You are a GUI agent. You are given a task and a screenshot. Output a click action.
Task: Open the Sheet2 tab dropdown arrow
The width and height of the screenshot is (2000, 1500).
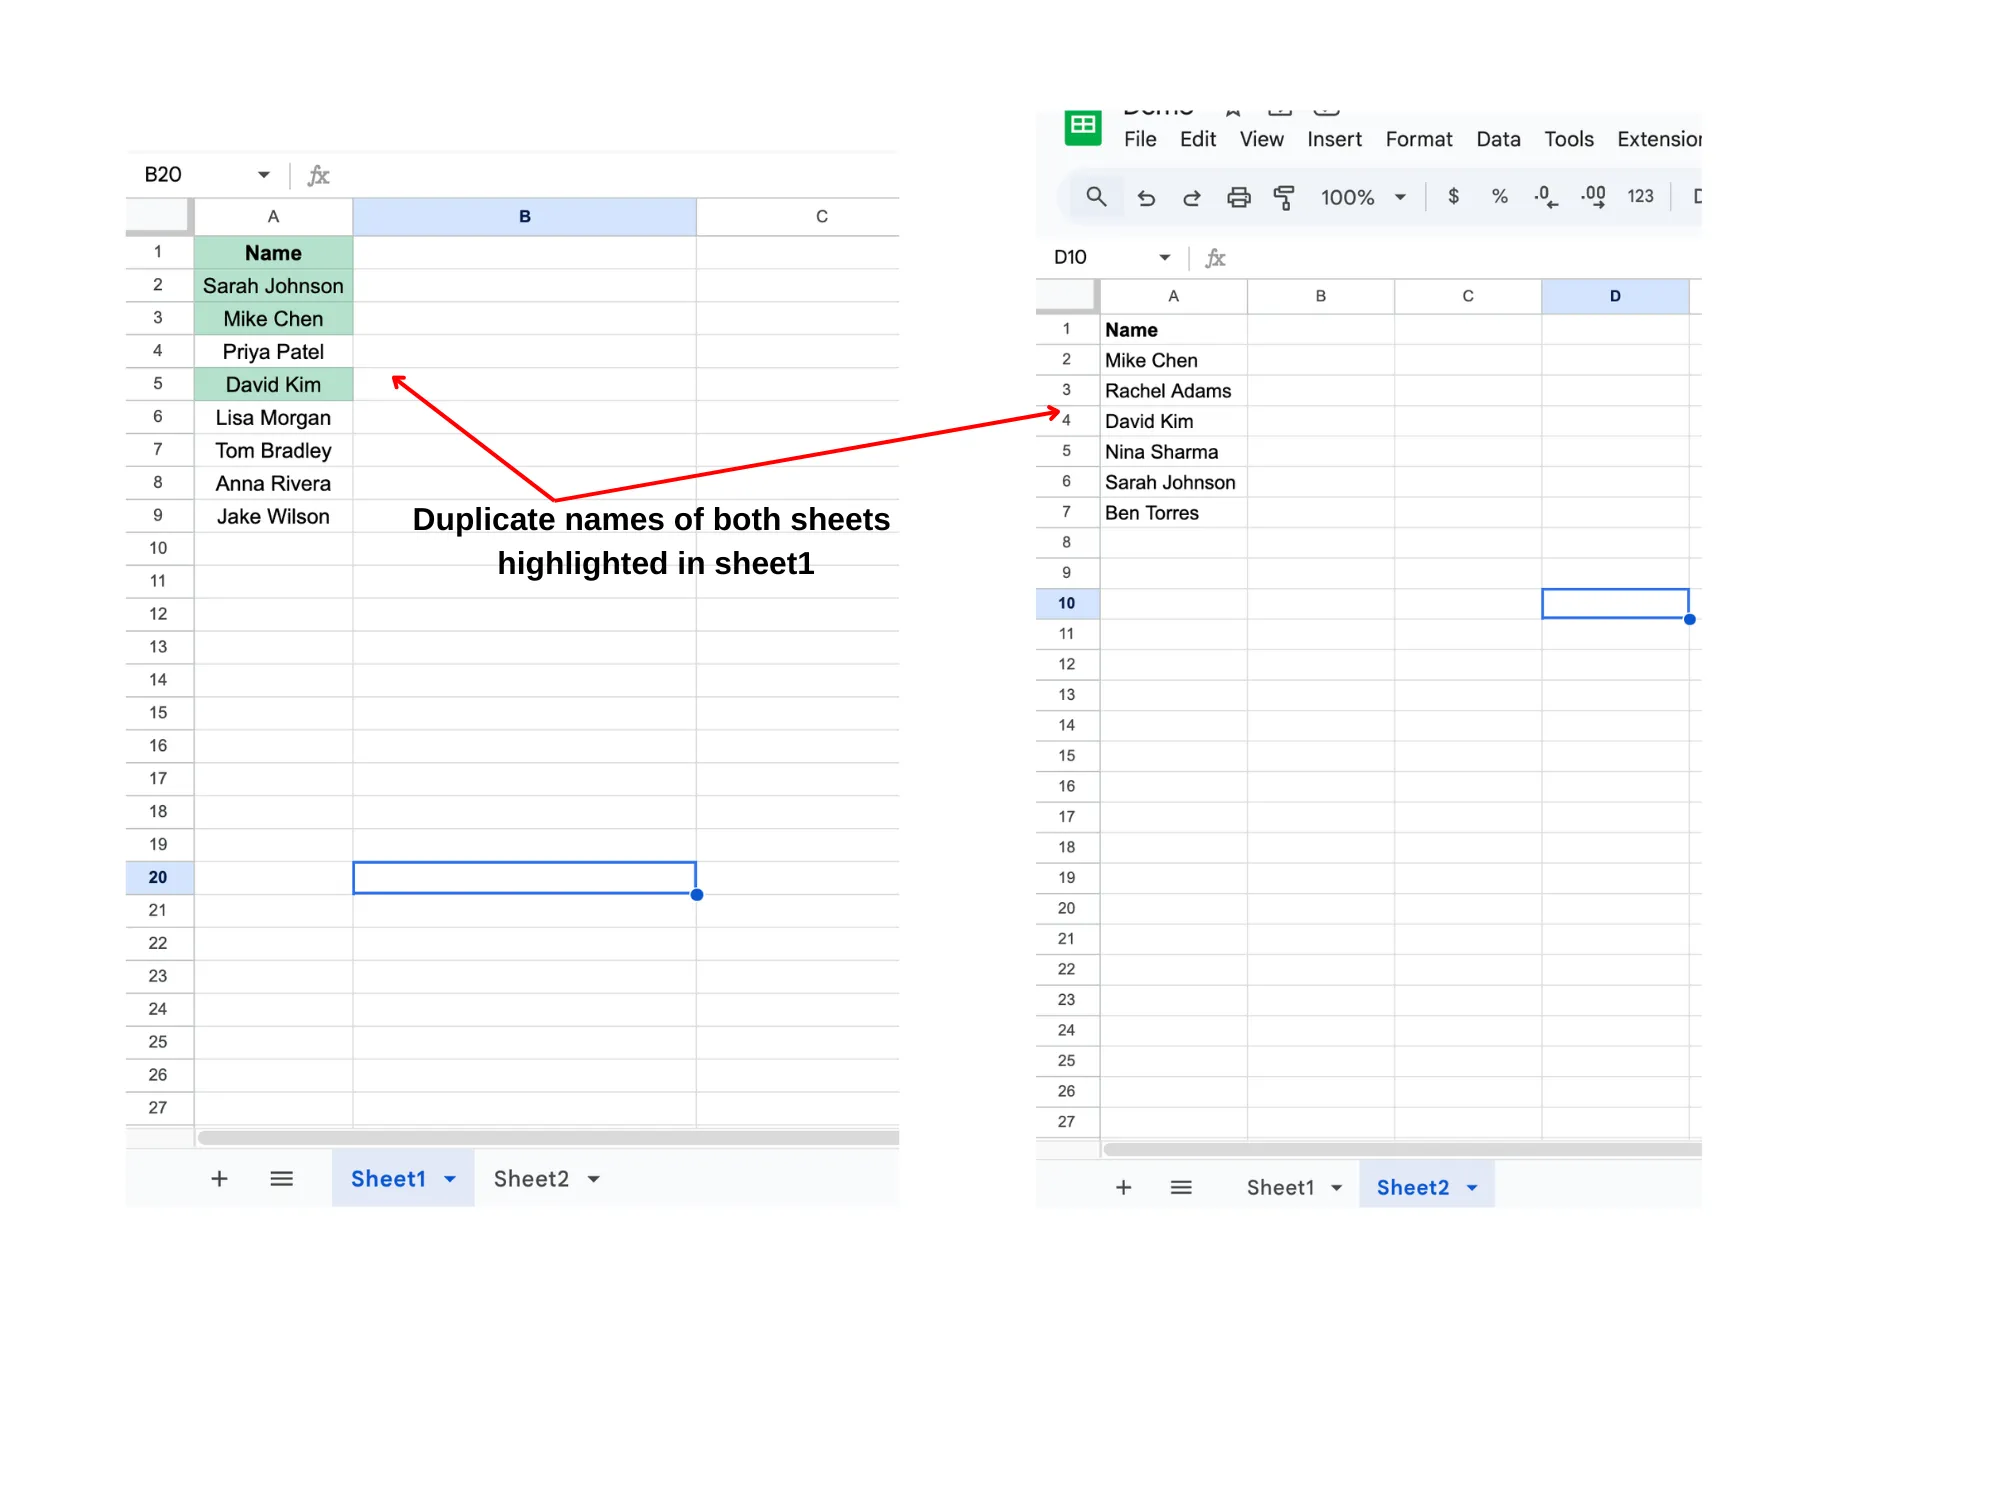(x=1470, y=1187)
